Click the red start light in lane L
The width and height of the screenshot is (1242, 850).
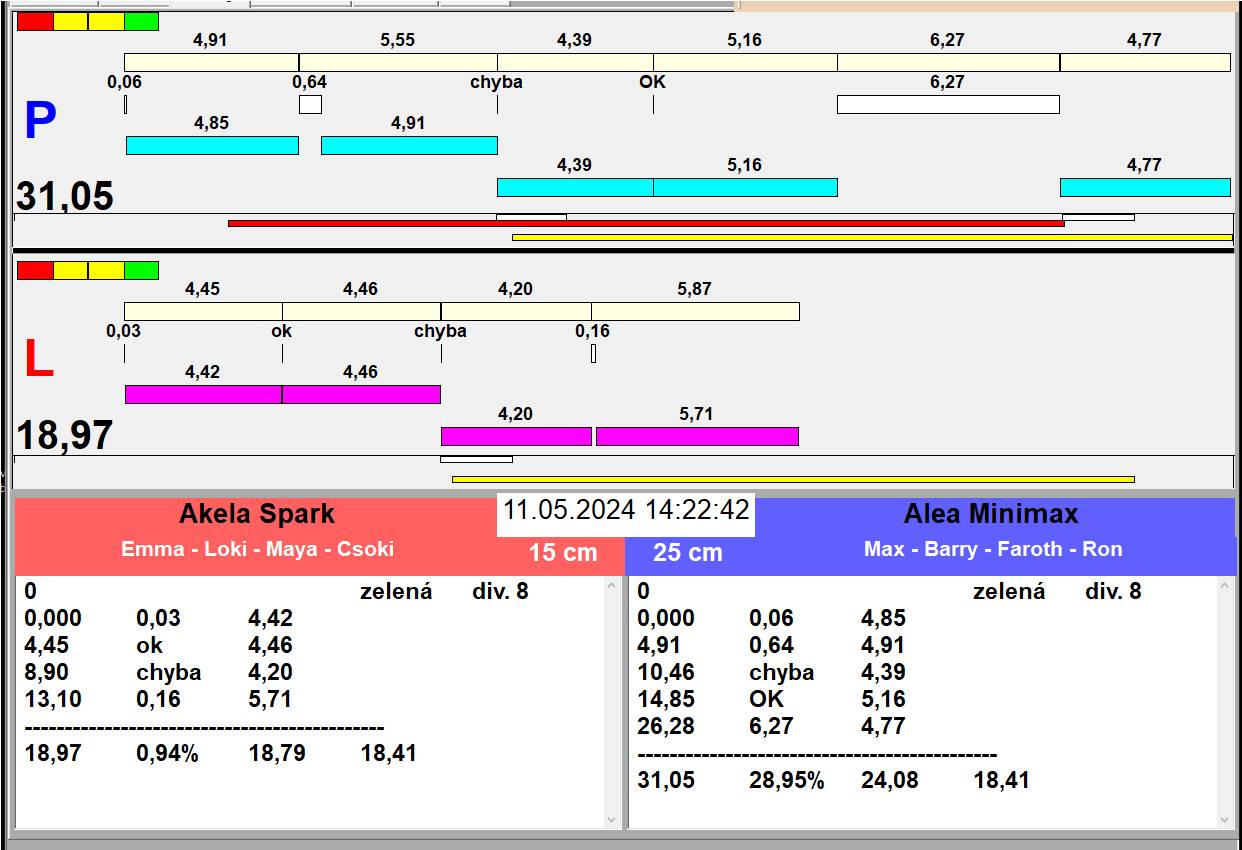[x=35, y=270]
